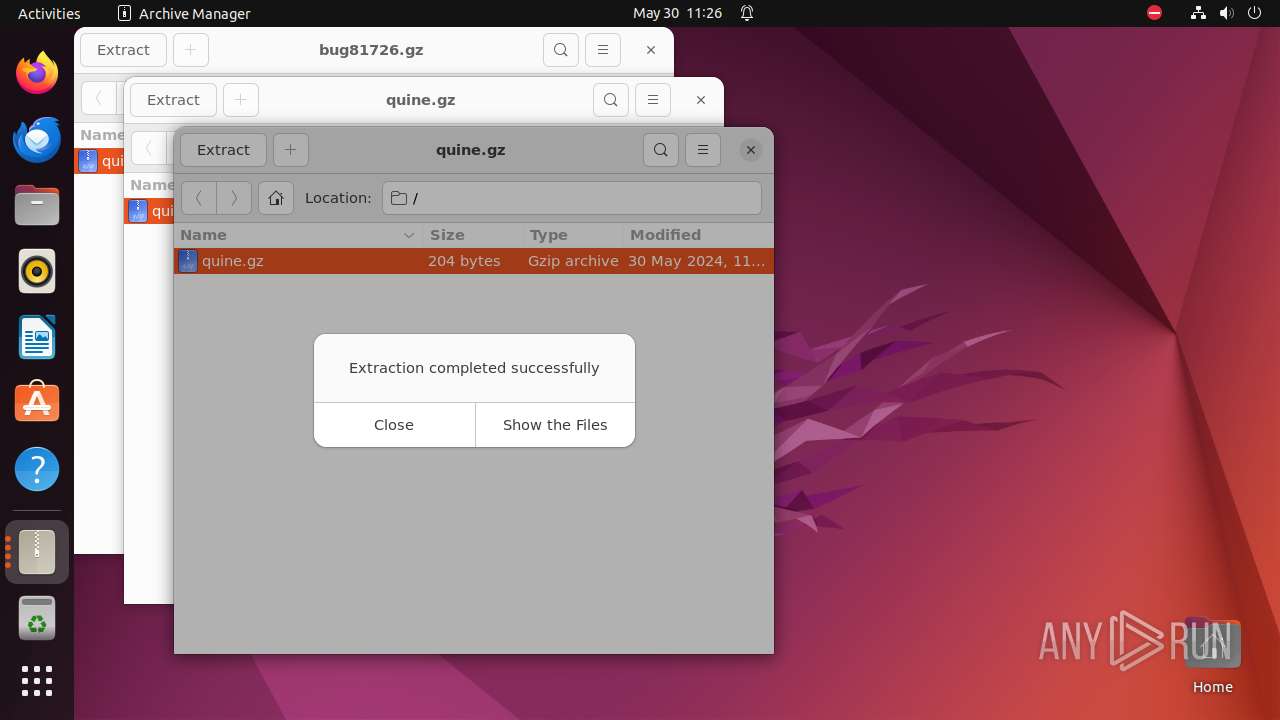Open hamburger menu in middle quine.gz window
This screenshot has width=1280, height=720.
pyautogui.click(x=653, y=100)
